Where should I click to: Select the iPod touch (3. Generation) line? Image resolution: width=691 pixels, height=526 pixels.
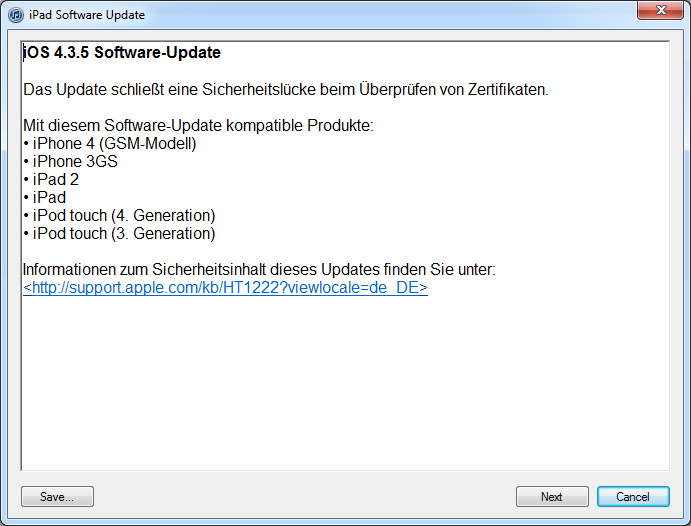[119, 233]
